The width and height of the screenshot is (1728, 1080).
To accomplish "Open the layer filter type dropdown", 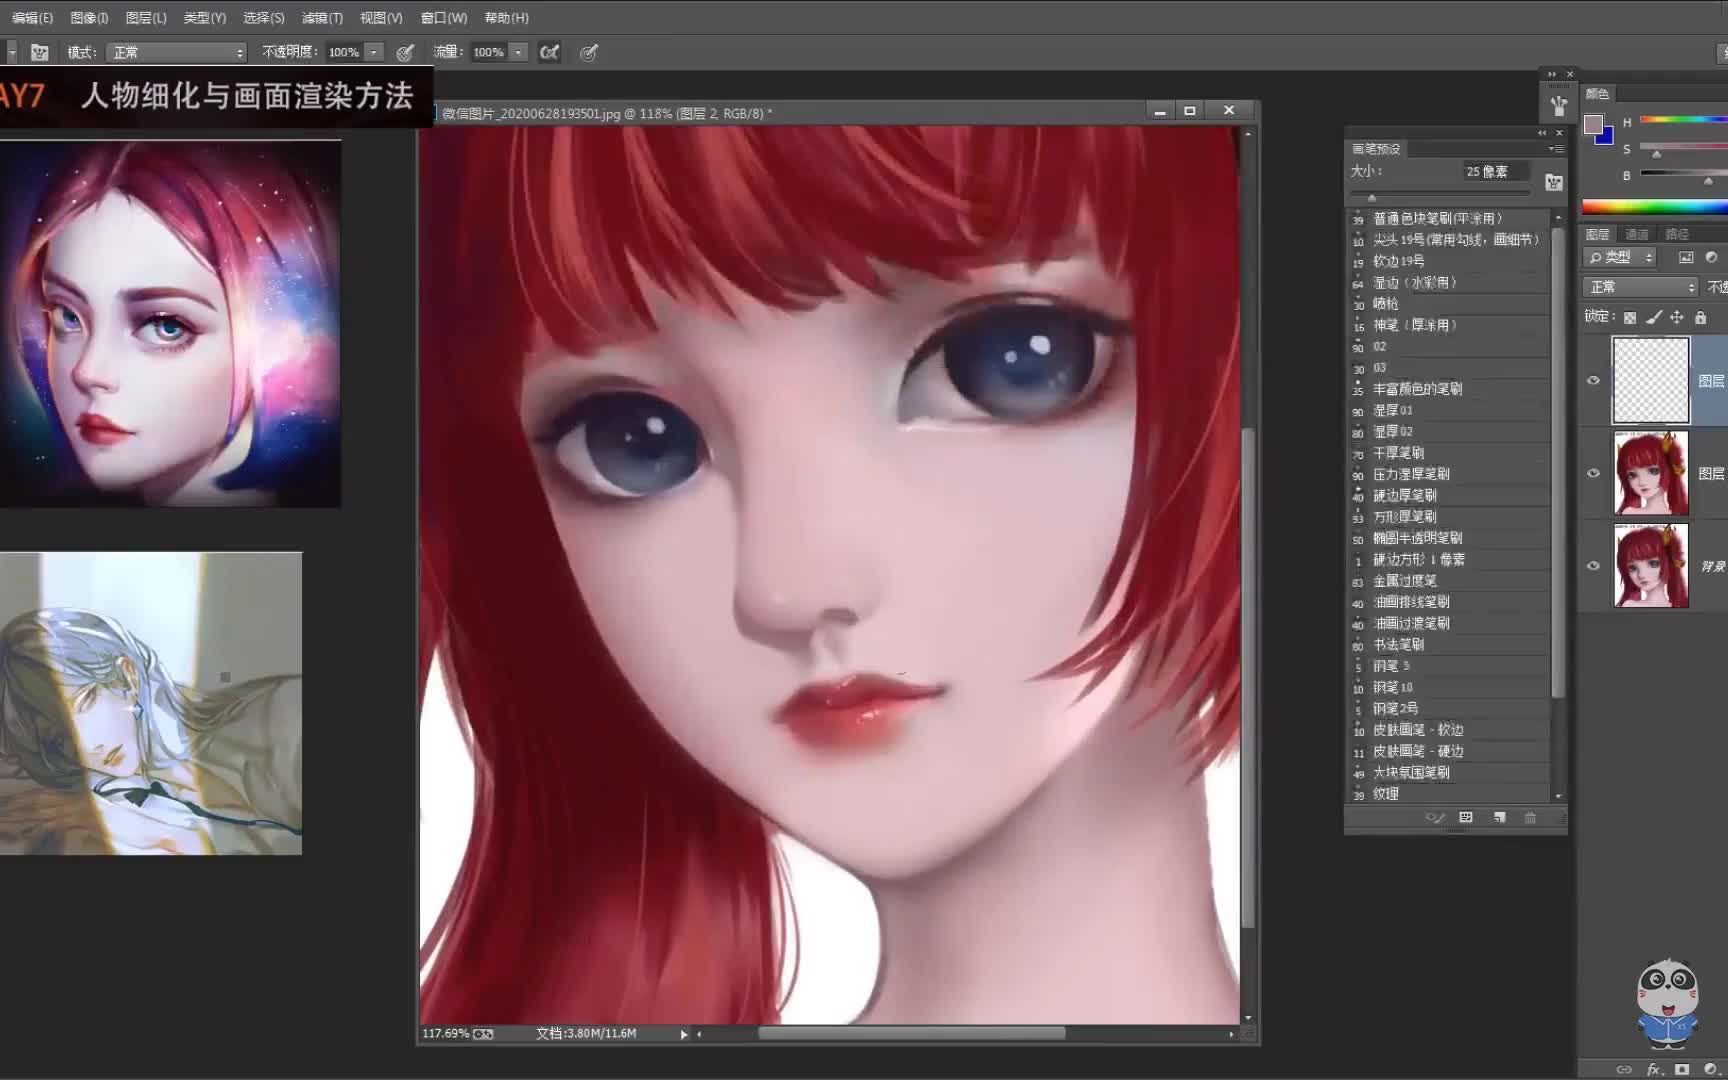I will tap(1621, 258).
